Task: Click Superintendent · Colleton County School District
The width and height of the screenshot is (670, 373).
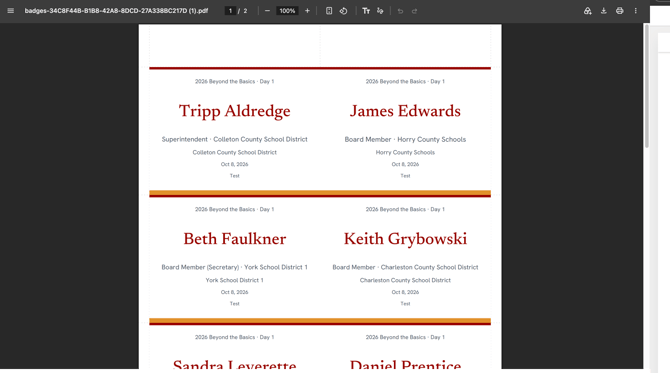Action: [x=235, y=139]
